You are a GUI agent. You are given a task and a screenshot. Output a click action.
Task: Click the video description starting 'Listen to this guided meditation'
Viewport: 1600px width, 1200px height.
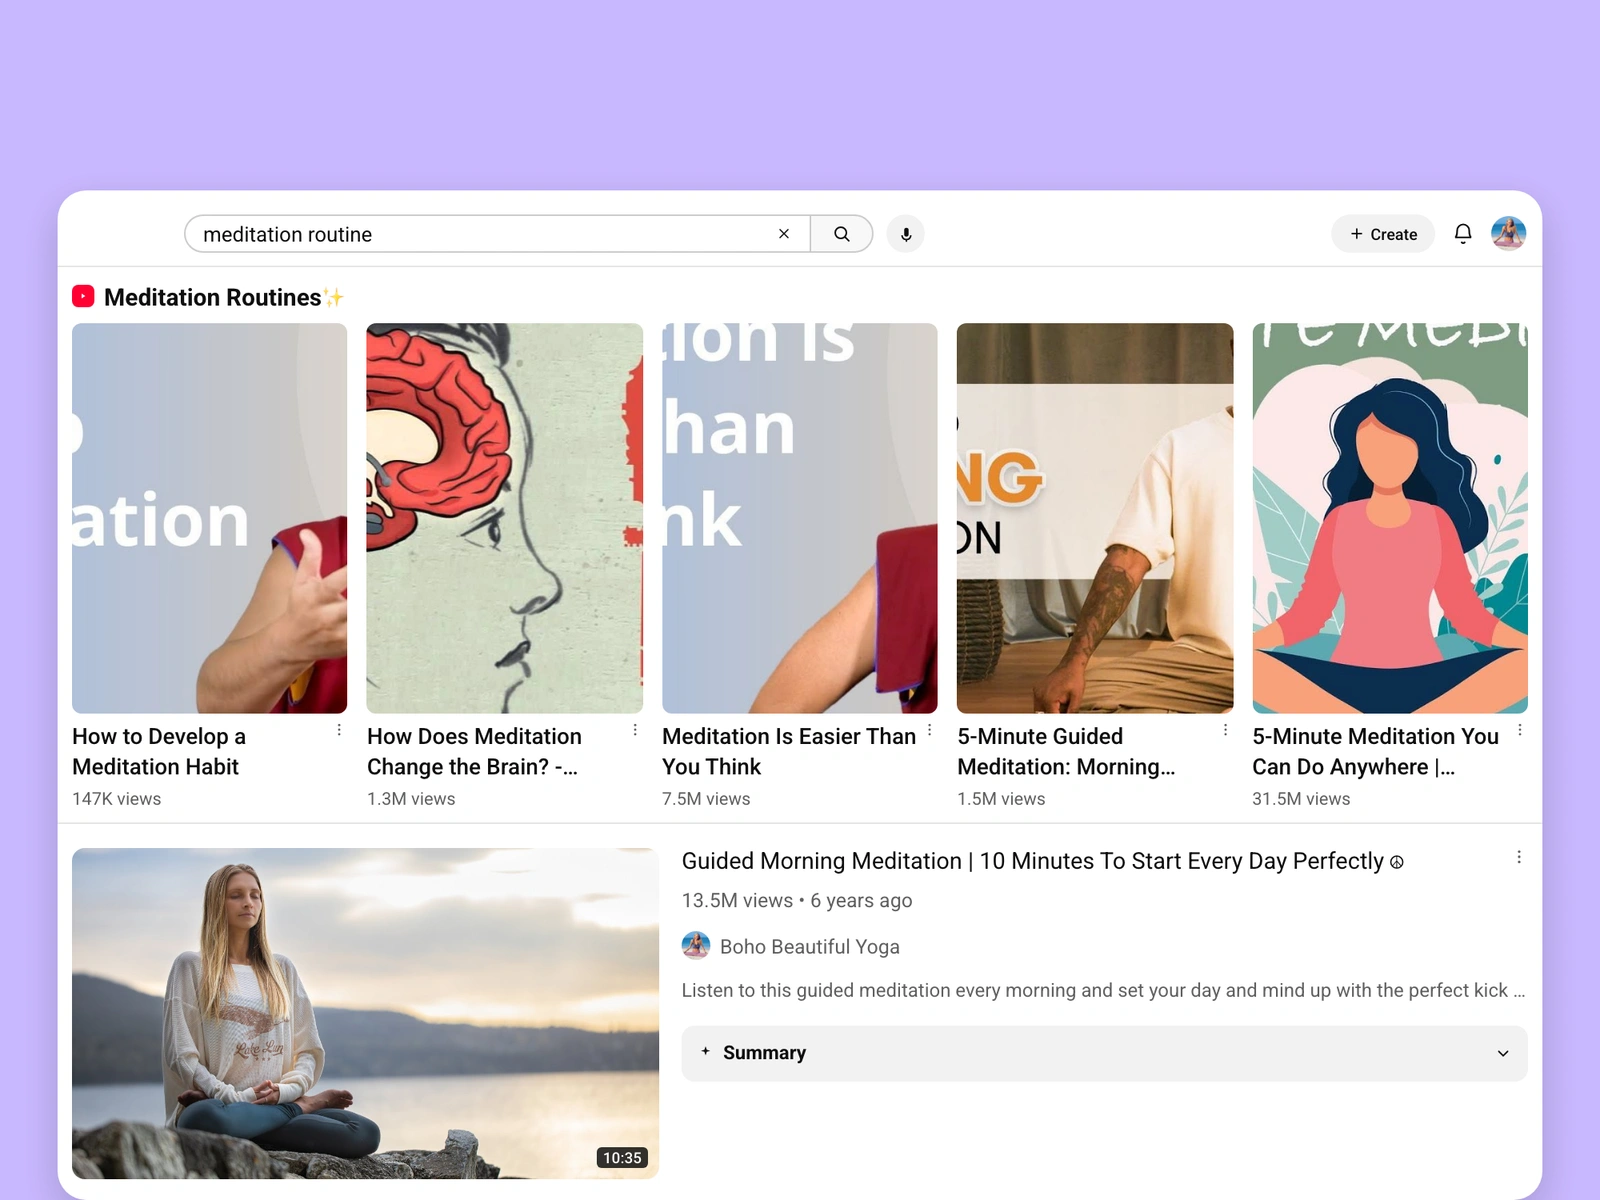[1103, 990]
